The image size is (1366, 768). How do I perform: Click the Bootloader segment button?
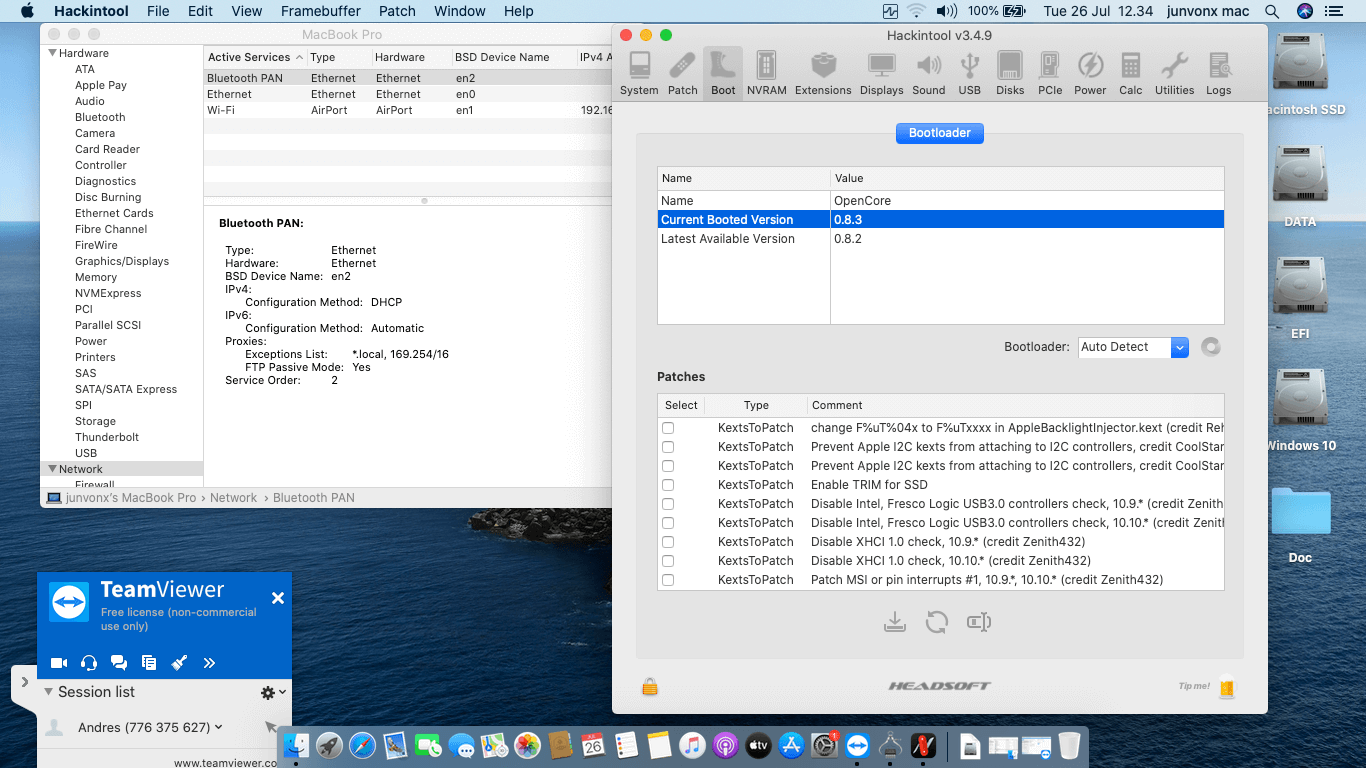[x=940, y=133]
